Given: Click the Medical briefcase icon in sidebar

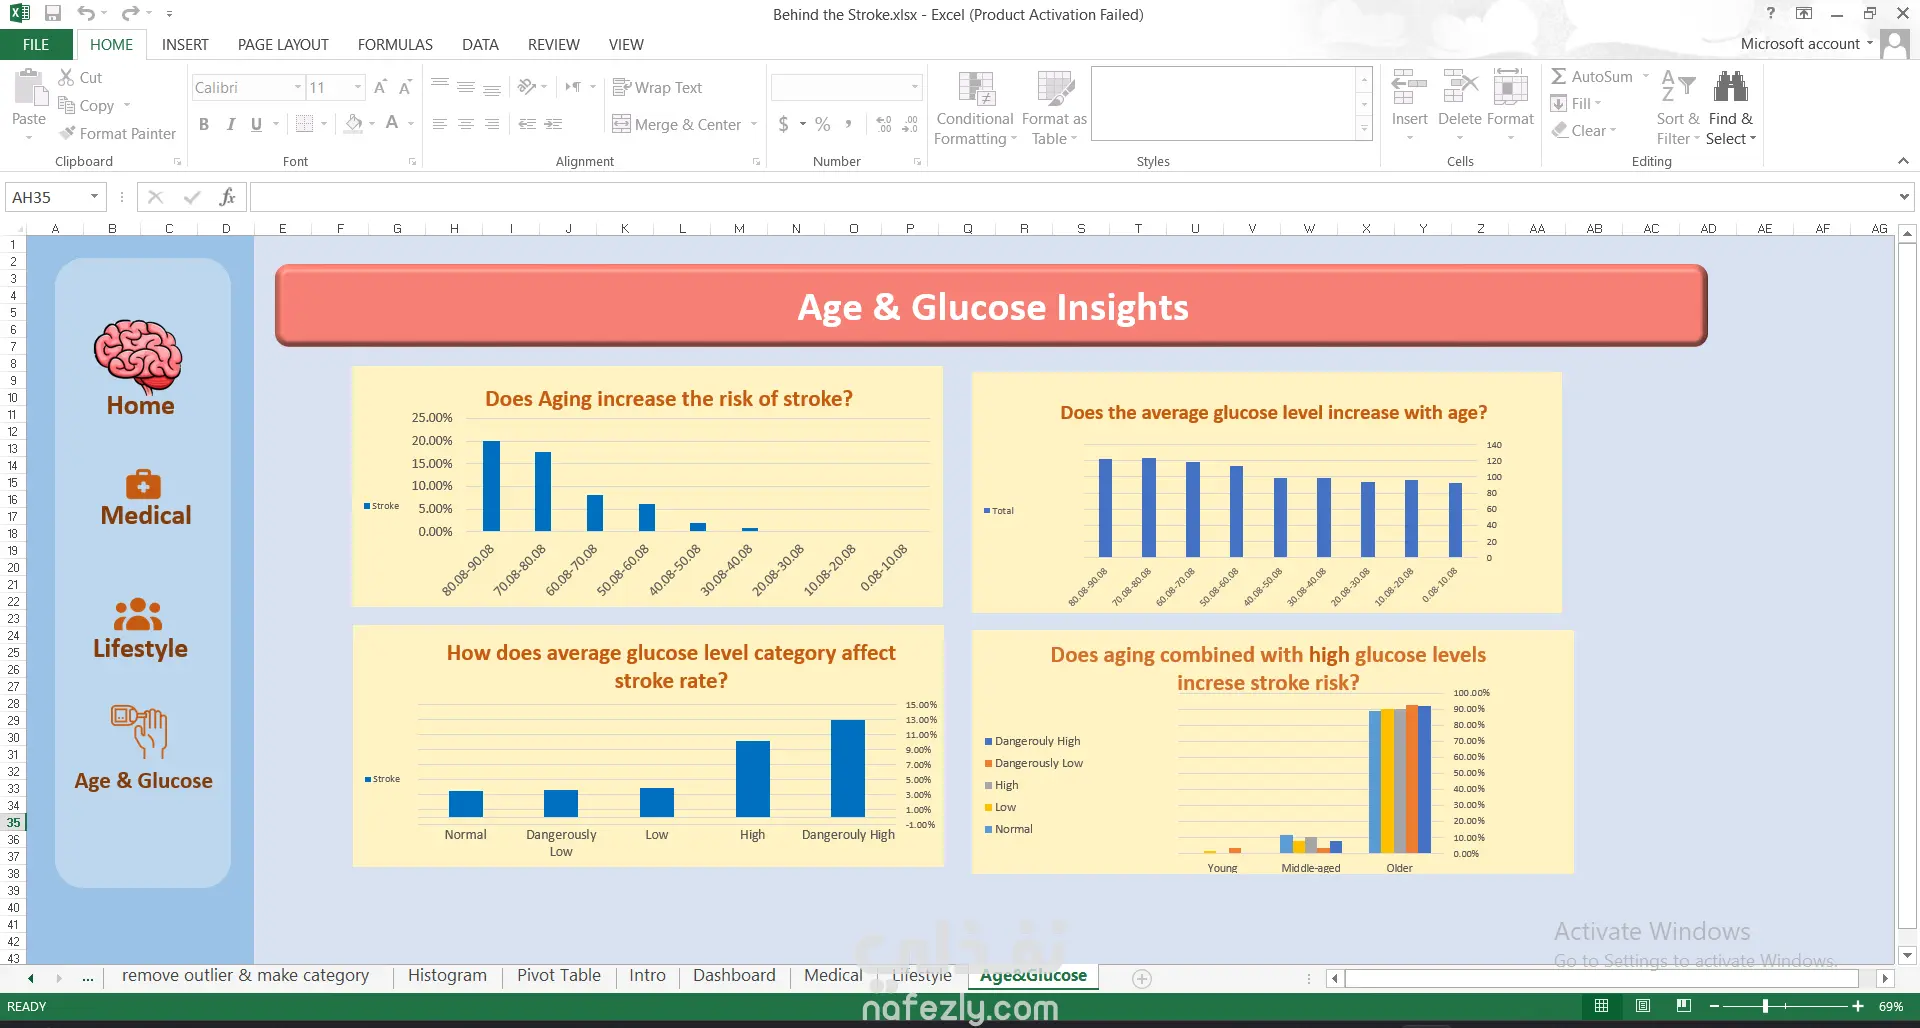Looking at the screenshot, I should click(x=143, y=484).
